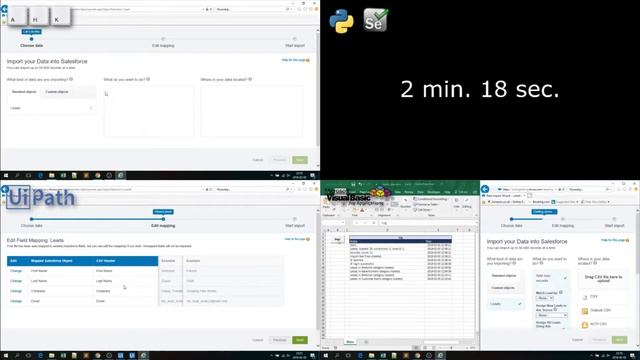640x360 pixels.
Task: Click the green Next button in the UiPath window
Action: point(300,340)
